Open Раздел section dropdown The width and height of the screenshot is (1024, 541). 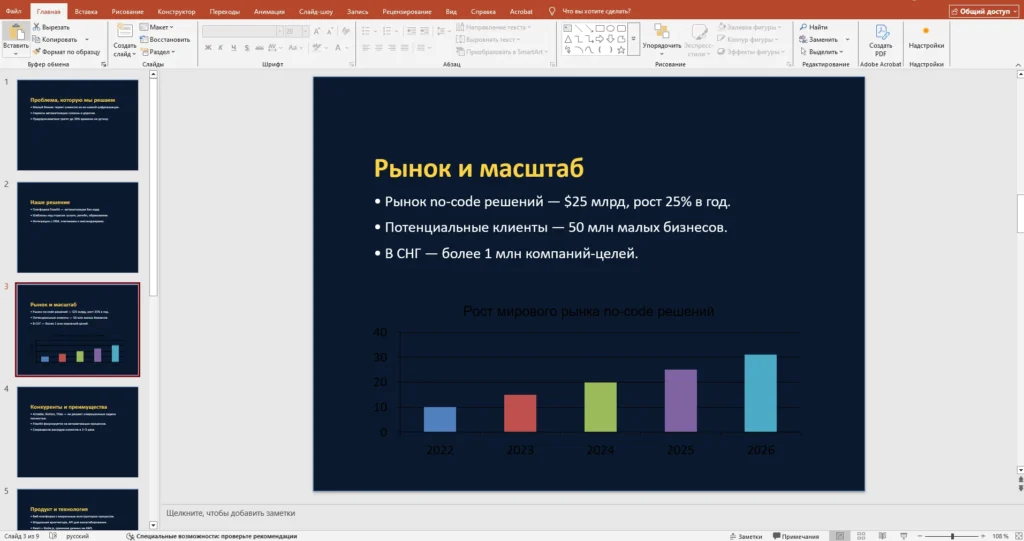pyautogui.click(x=158, y=52)
